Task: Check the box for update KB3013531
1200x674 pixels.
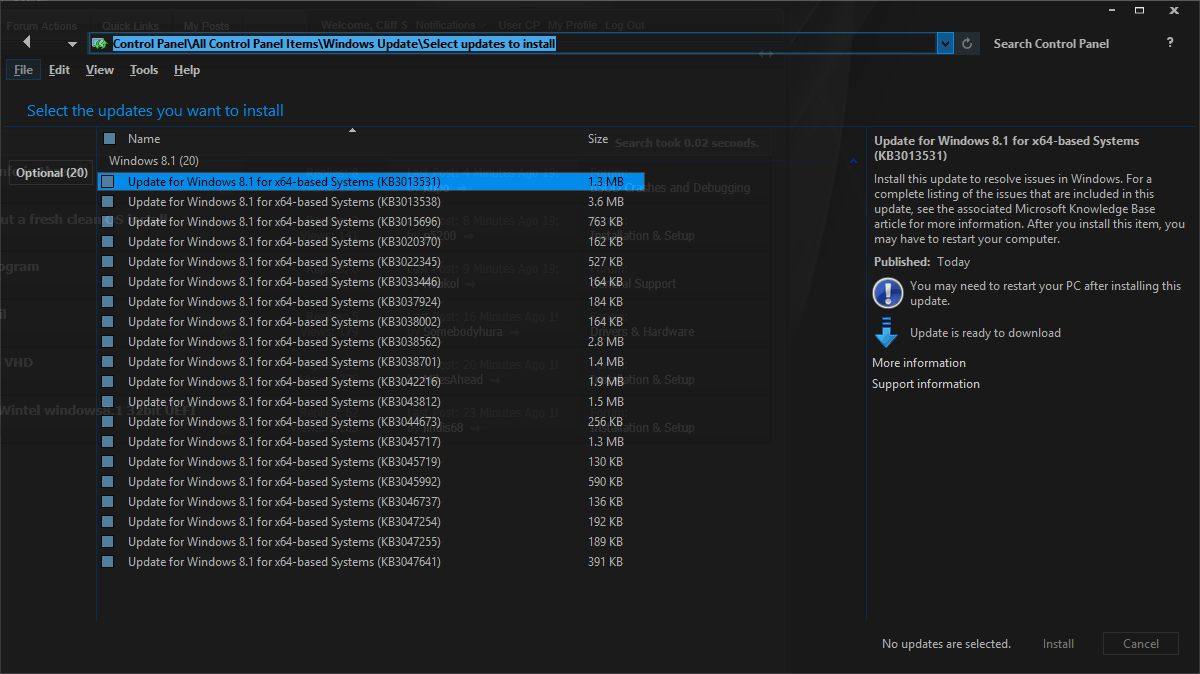Action: point(108,182)
